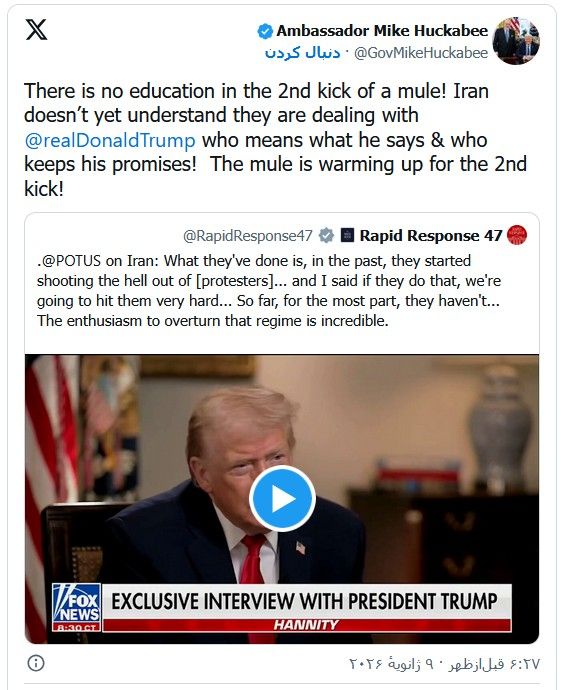Click the Fox News logo in video
The width and height of the screenshot is (563, 690).
77,607
